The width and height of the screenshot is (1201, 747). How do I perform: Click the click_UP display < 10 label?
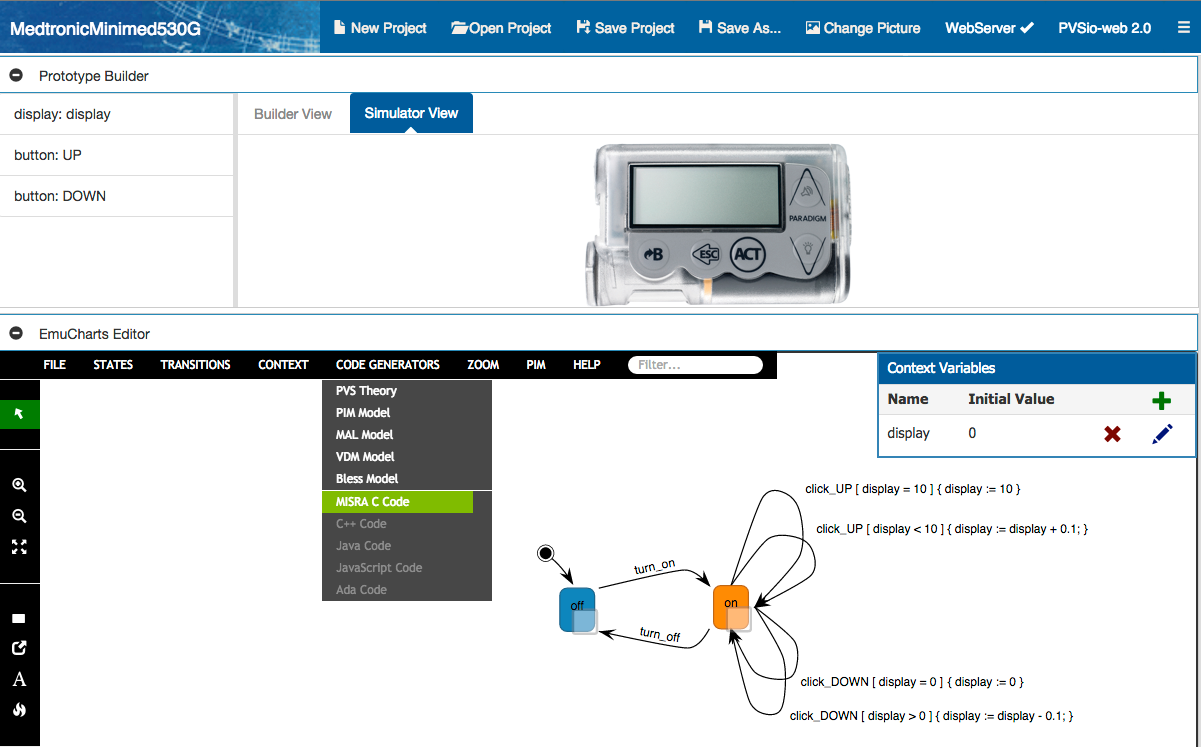click(951, 529)
